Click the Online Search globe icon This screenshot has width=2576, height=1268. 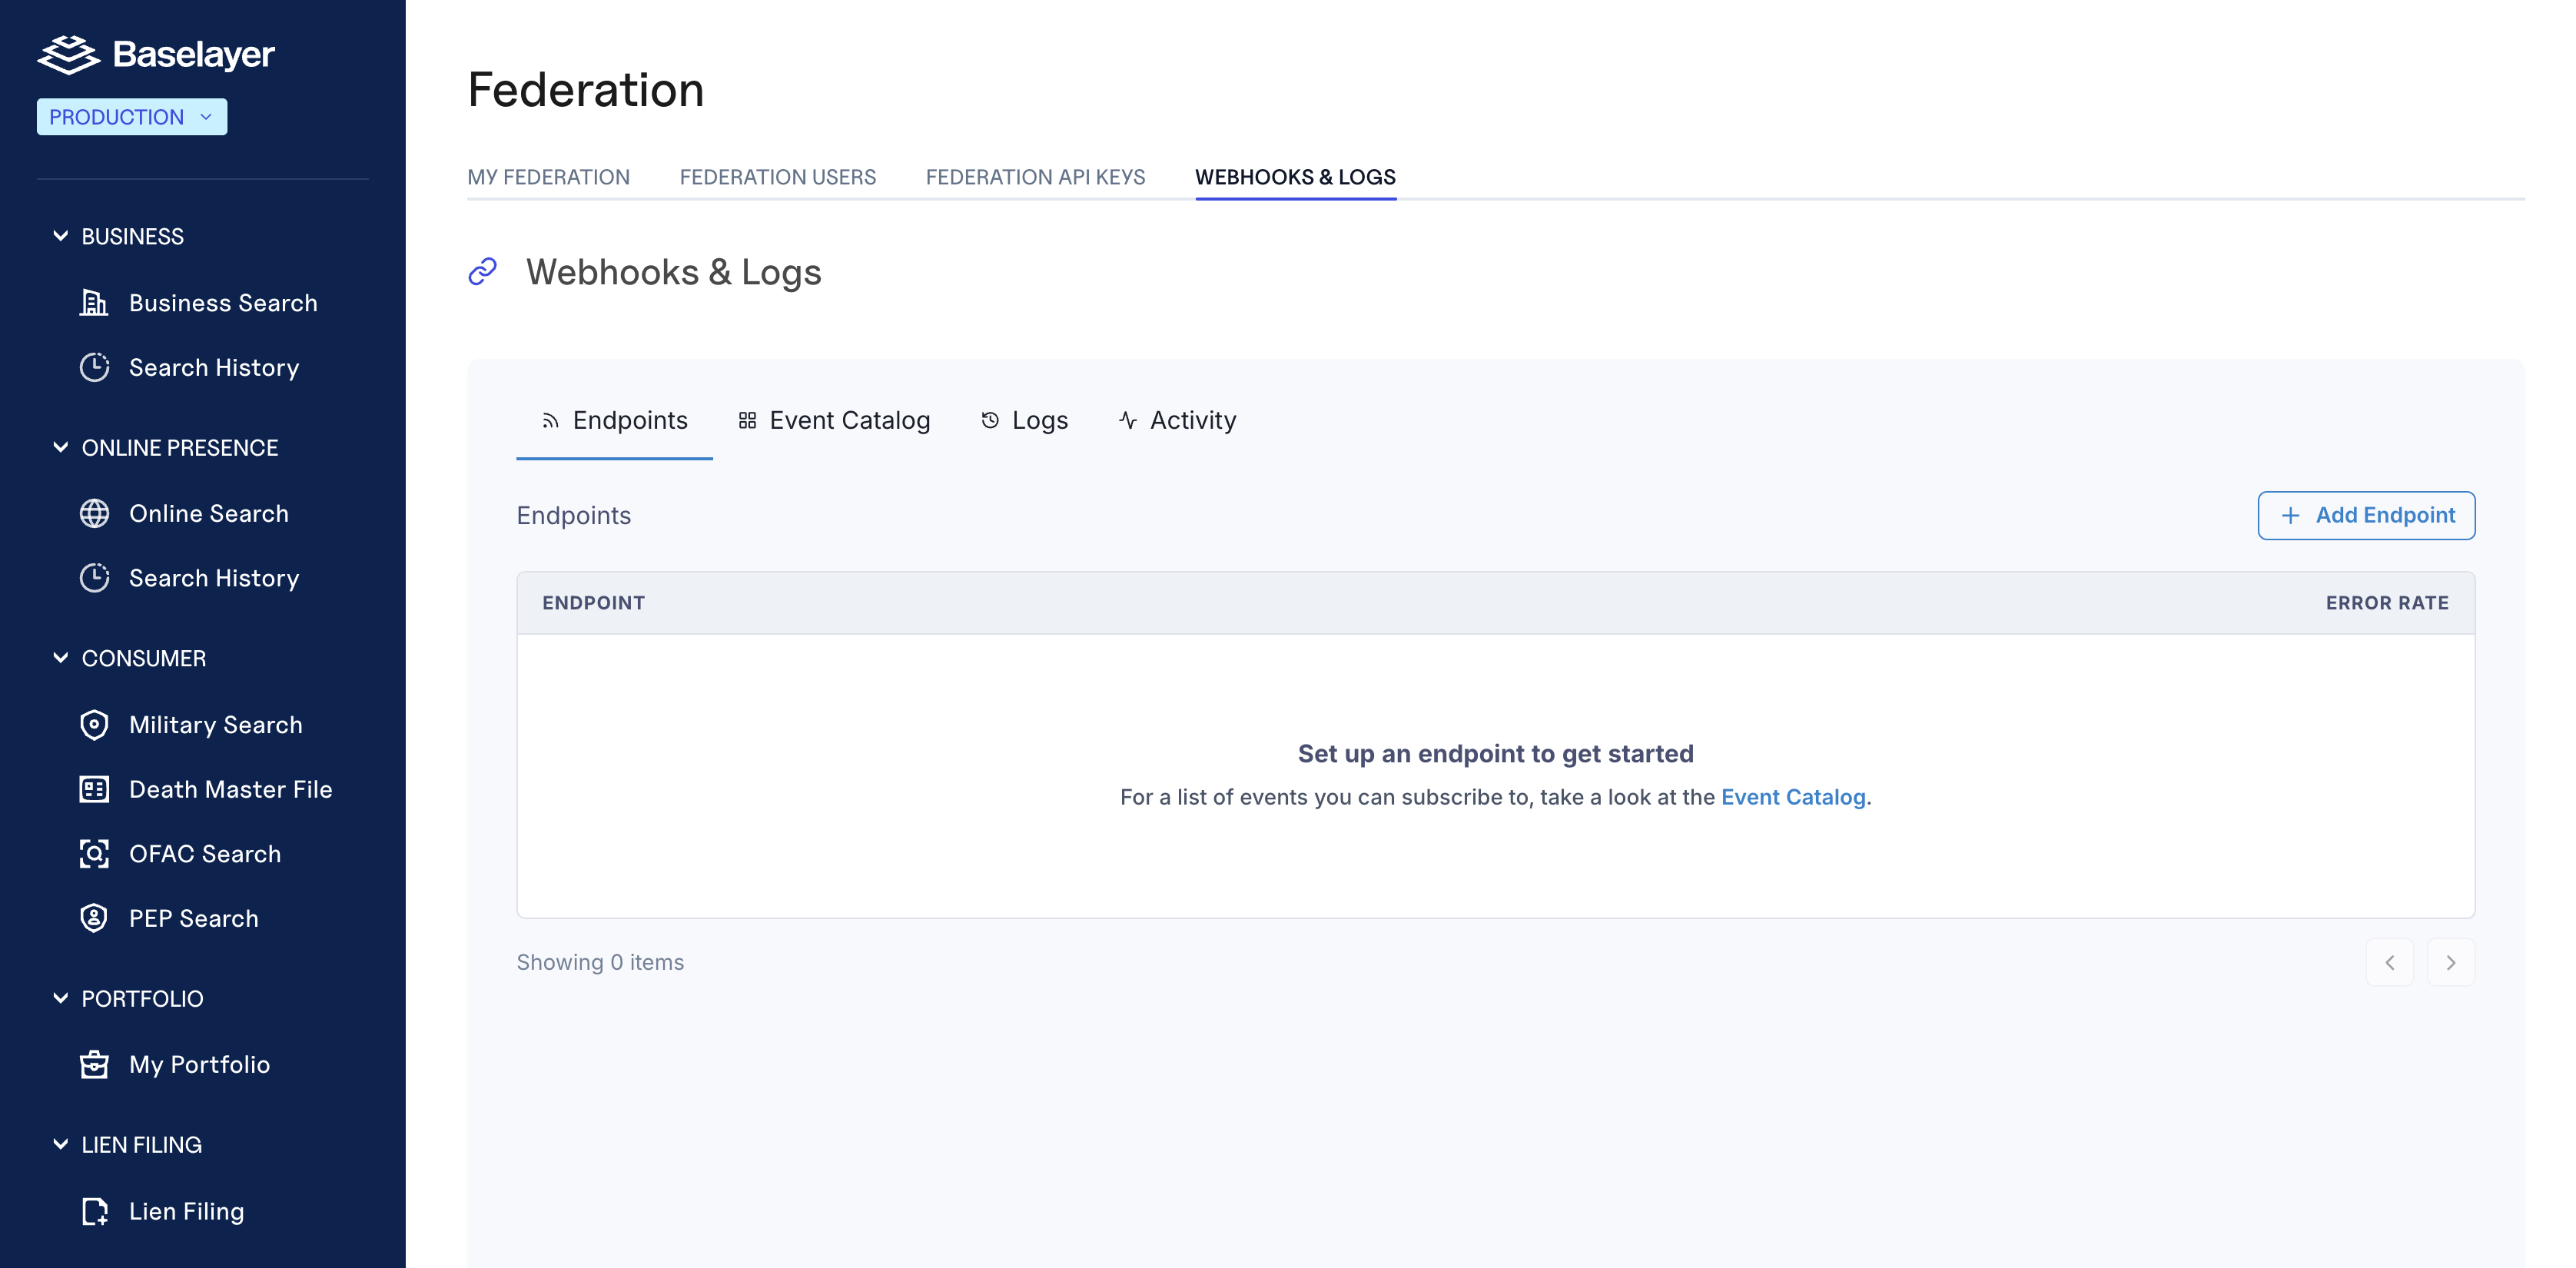click(94, 513)
